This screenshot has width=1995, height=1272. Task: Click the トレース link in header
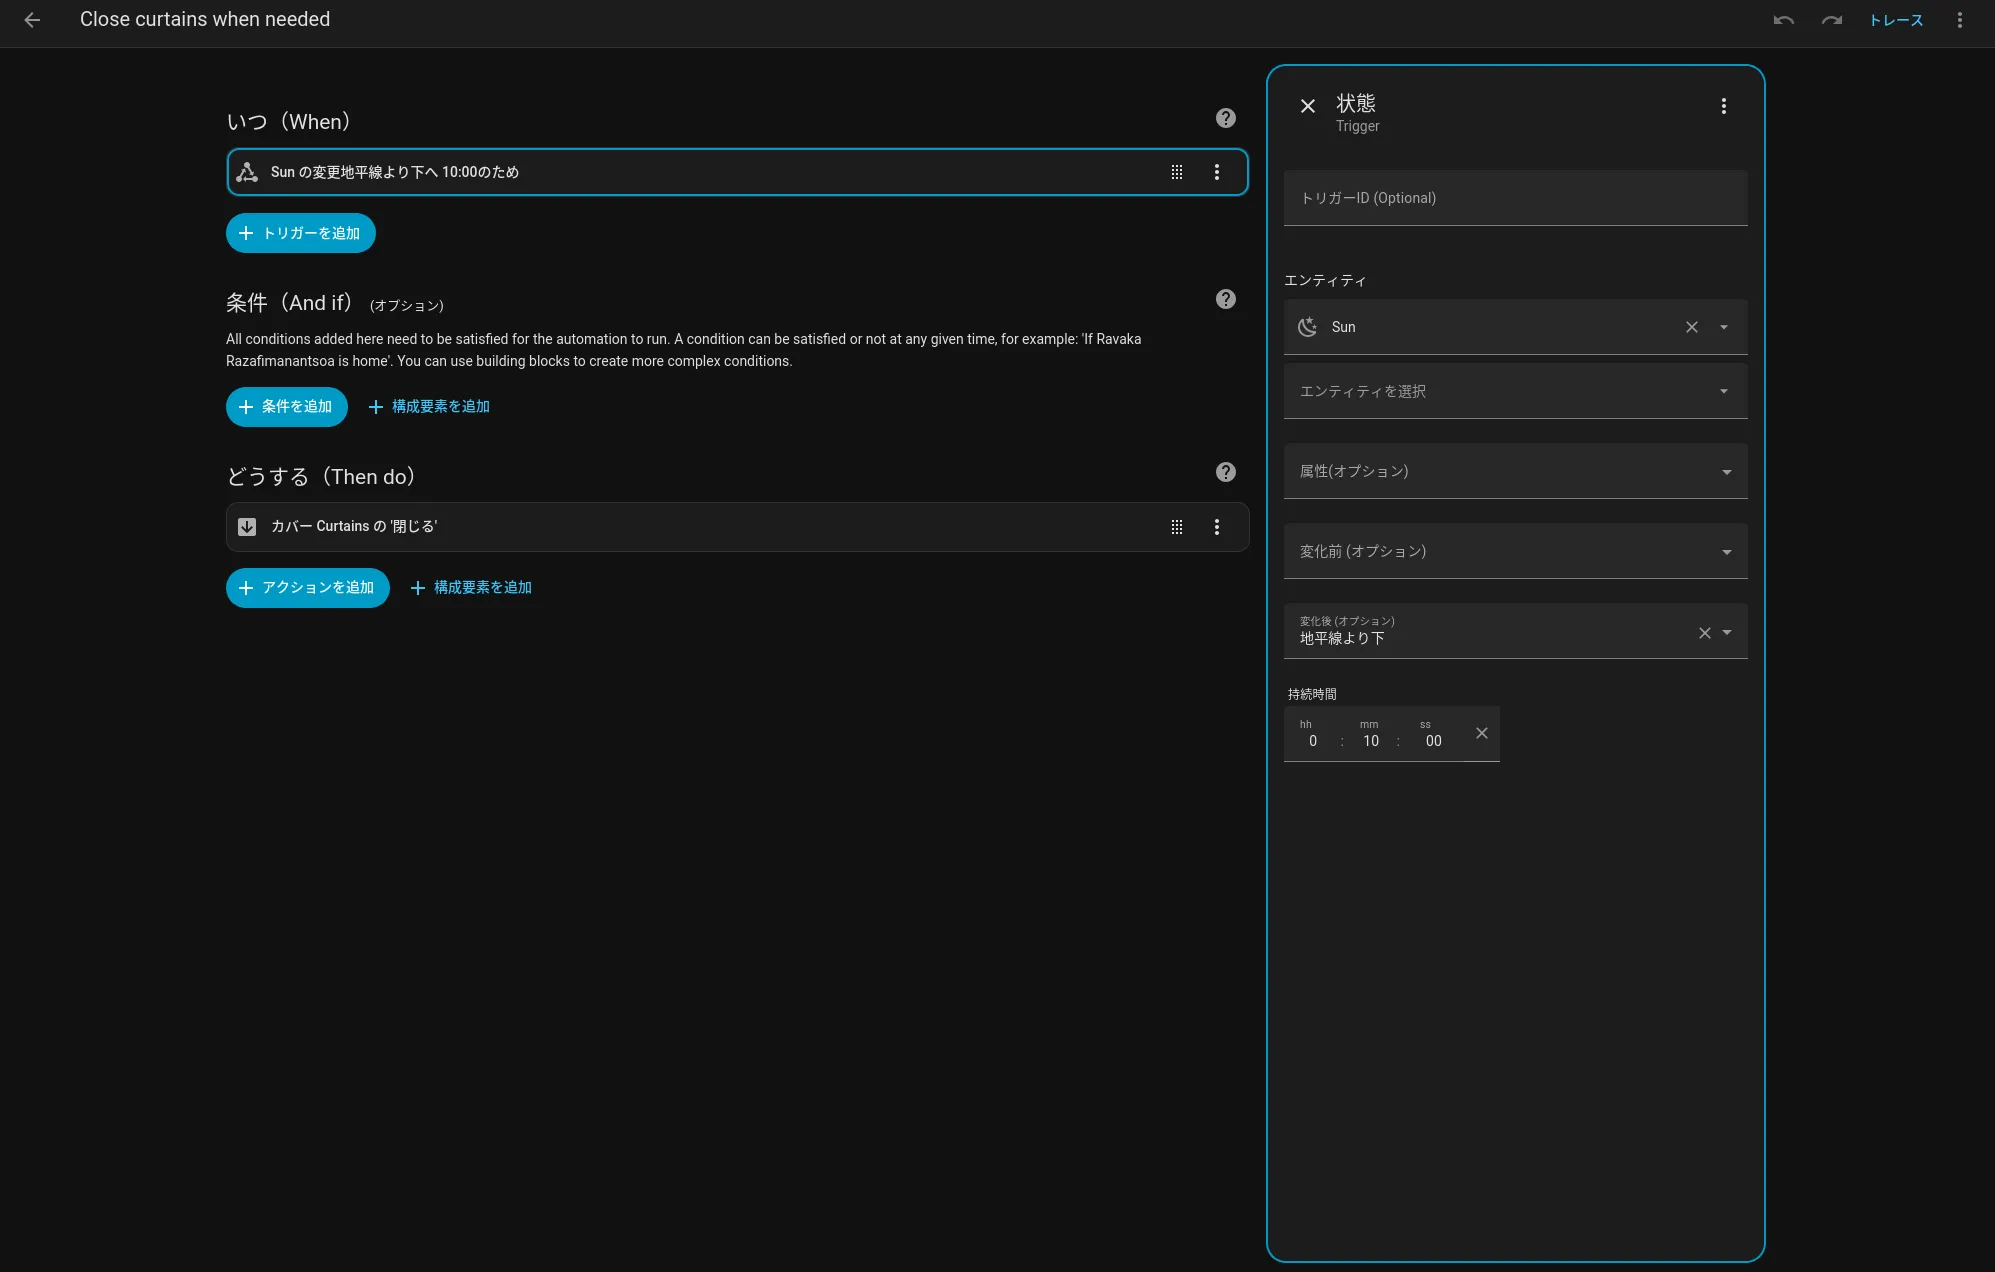[1895, 20]
